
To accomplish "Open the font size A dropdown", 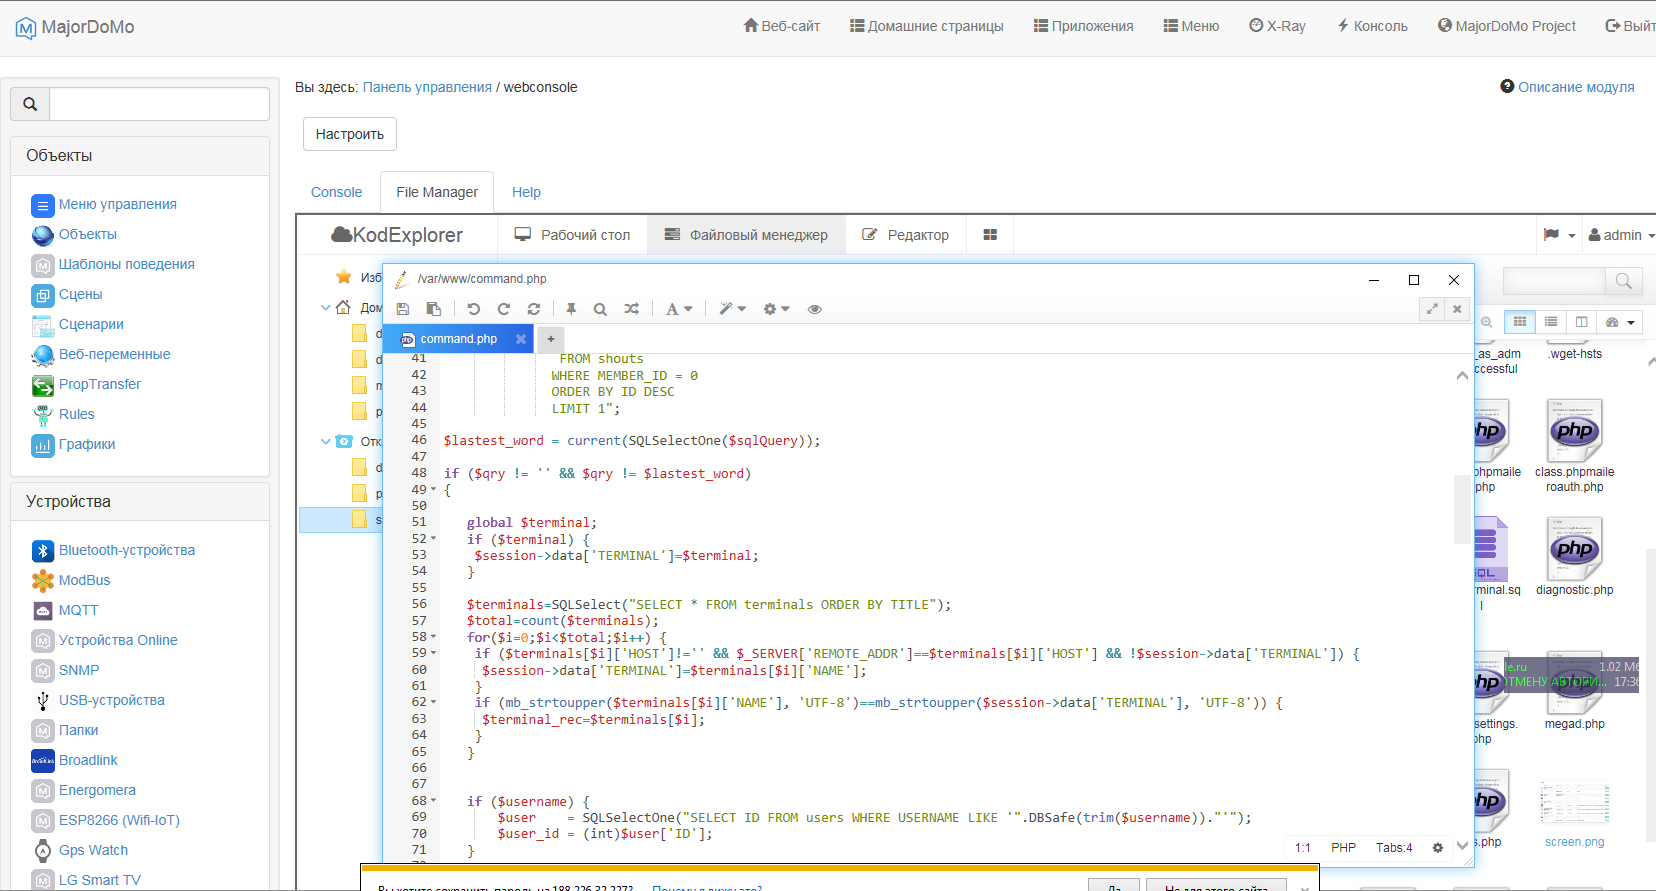I will 679,309.
